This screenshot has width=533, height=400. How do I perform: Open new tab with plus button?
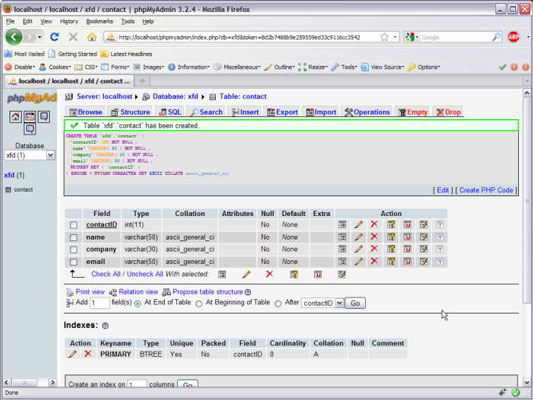point(142,81)
